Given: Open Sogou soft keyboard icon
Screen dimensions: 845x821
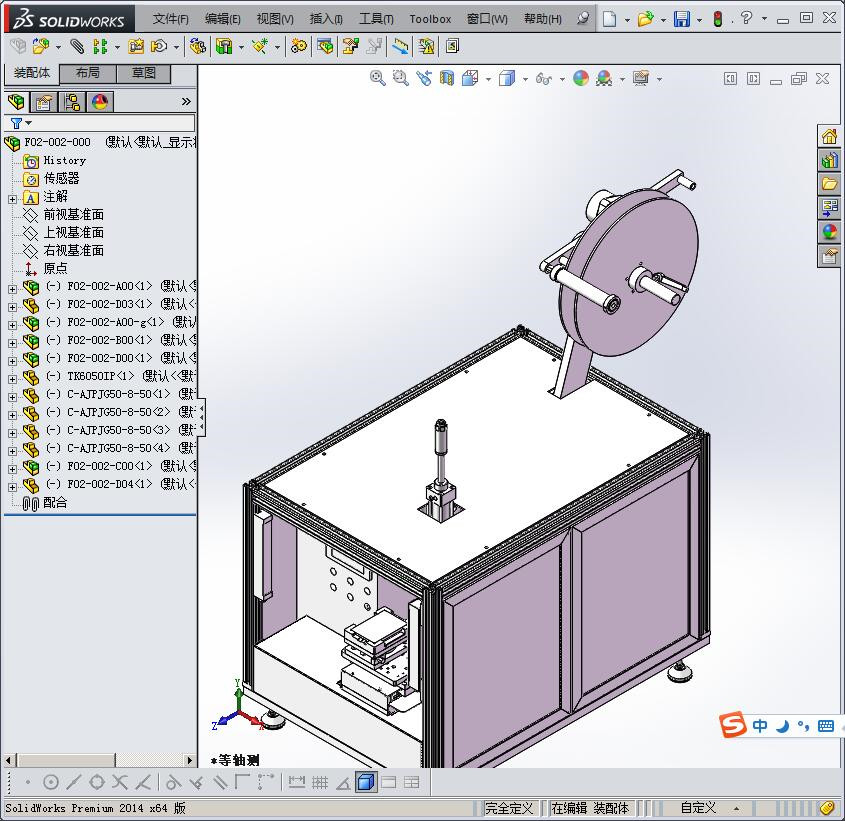Looking at the screenshot, I should point(826,726).
